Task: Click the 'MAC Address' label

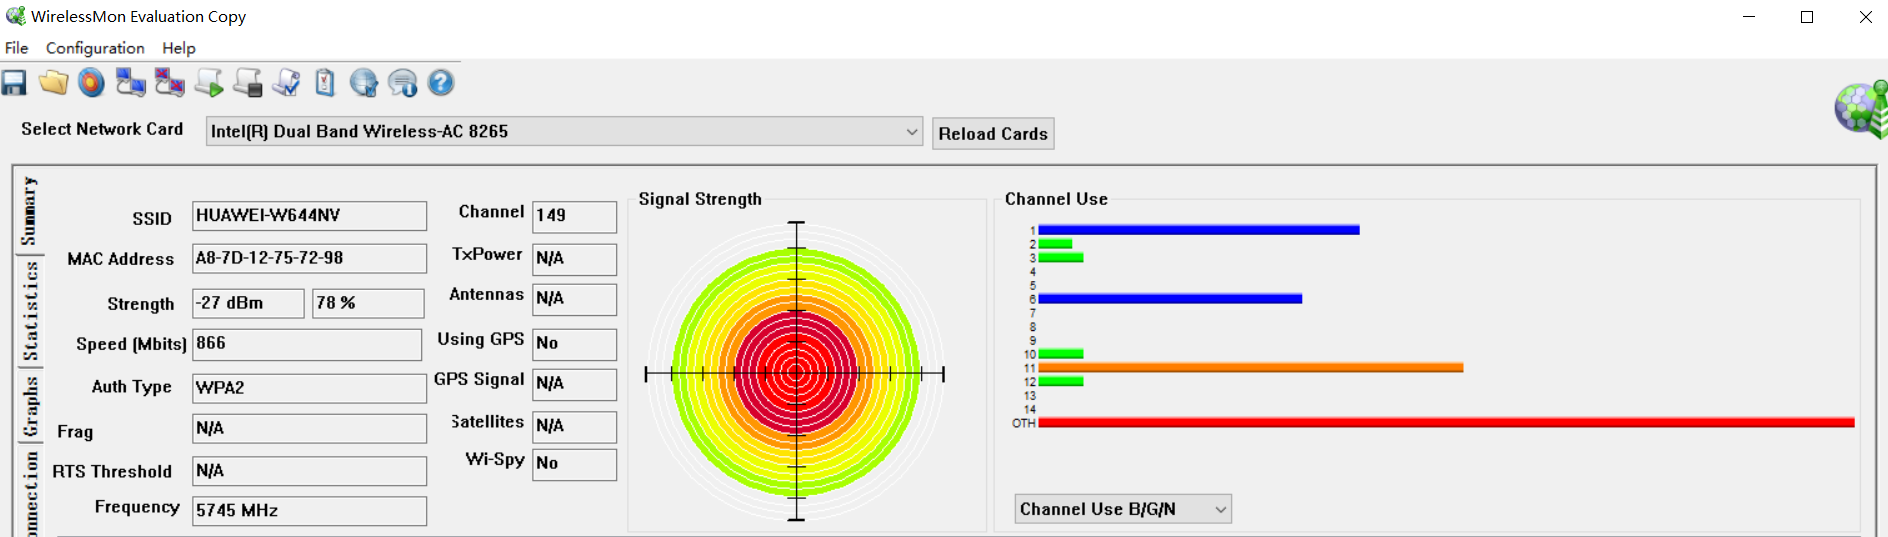Action: pyautogui.click(x=120, y=259)
